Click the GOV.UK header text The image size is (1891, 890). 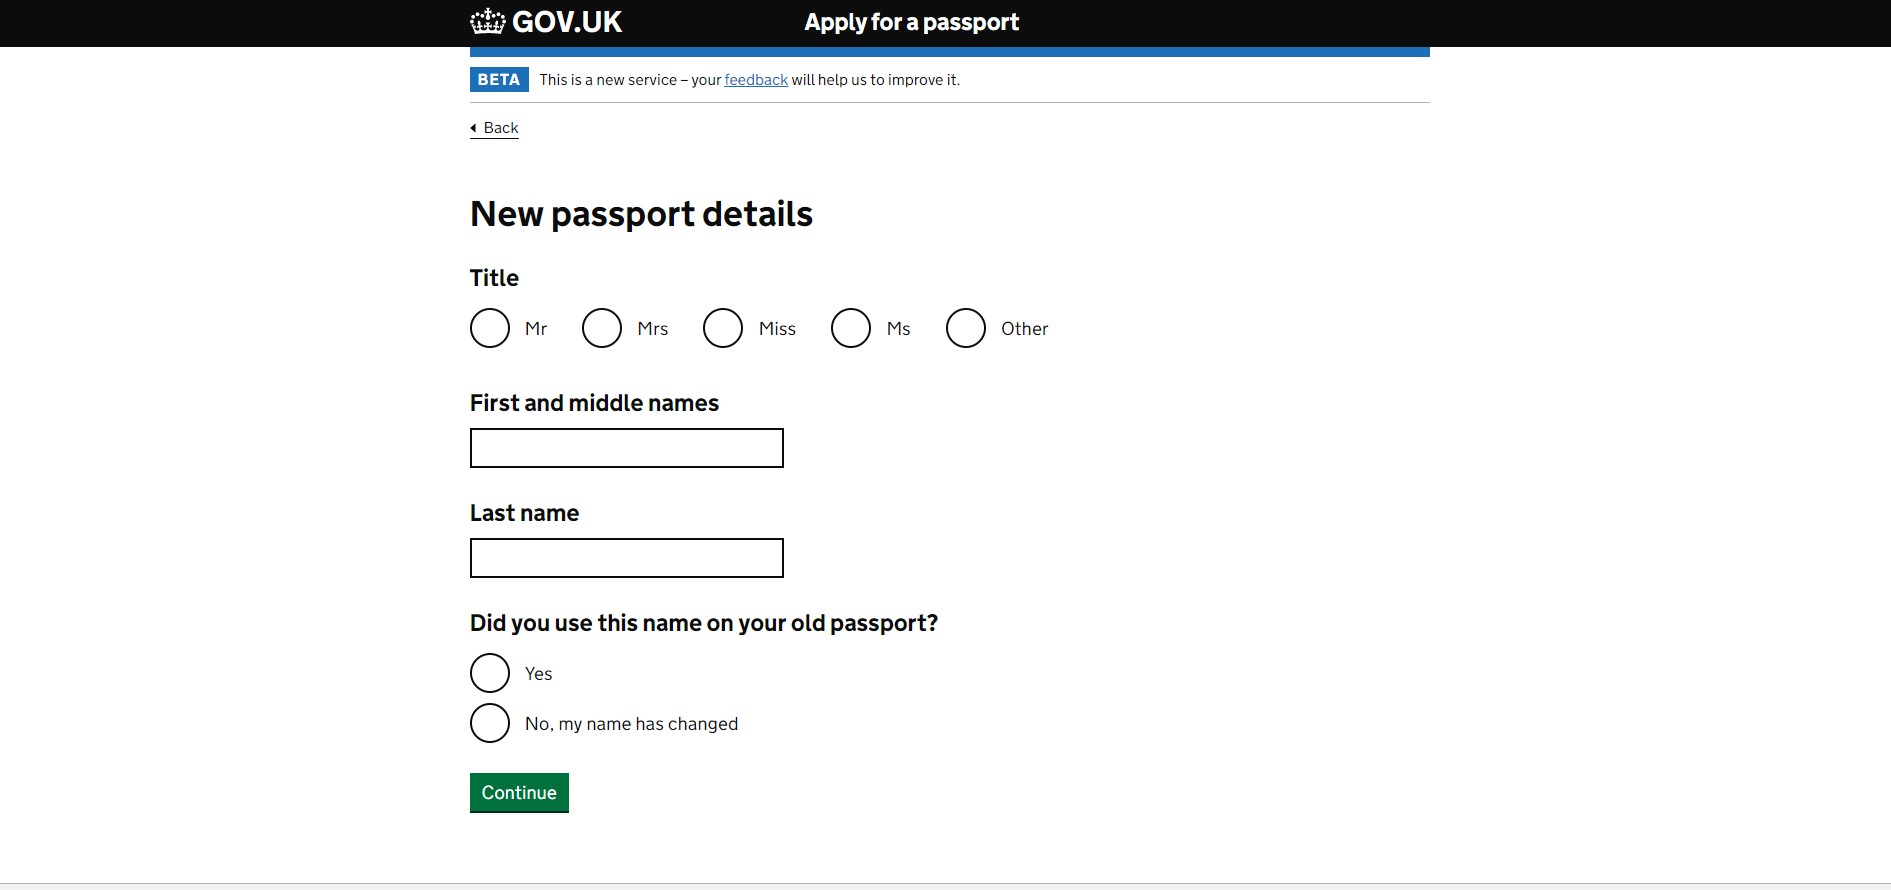(x=567, y=22)
